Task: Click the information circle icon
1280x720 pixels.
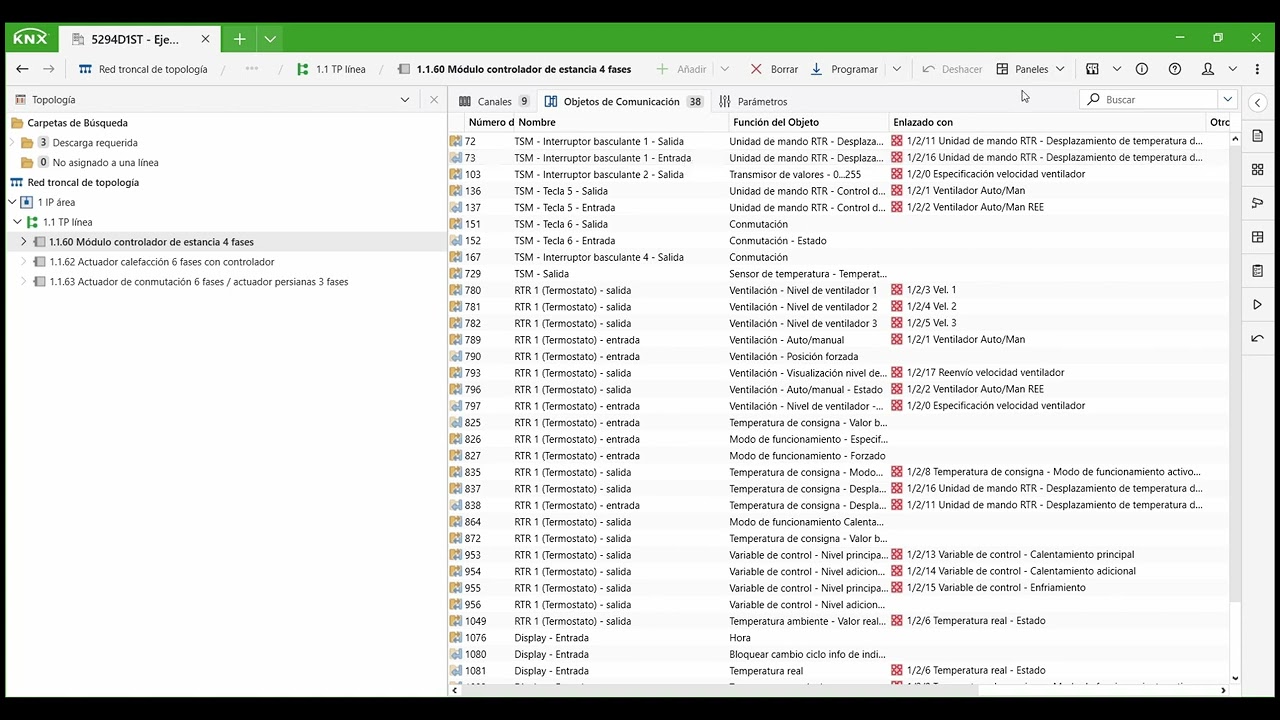Action: tap(1142, 69)
